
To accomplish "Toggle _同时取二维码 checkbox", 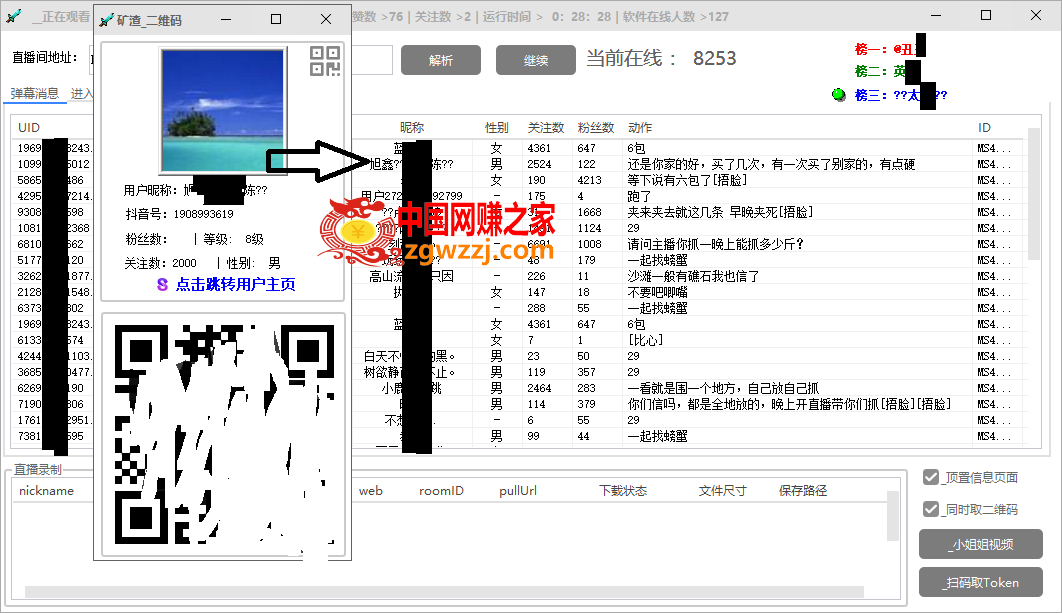I will [931, 509].
